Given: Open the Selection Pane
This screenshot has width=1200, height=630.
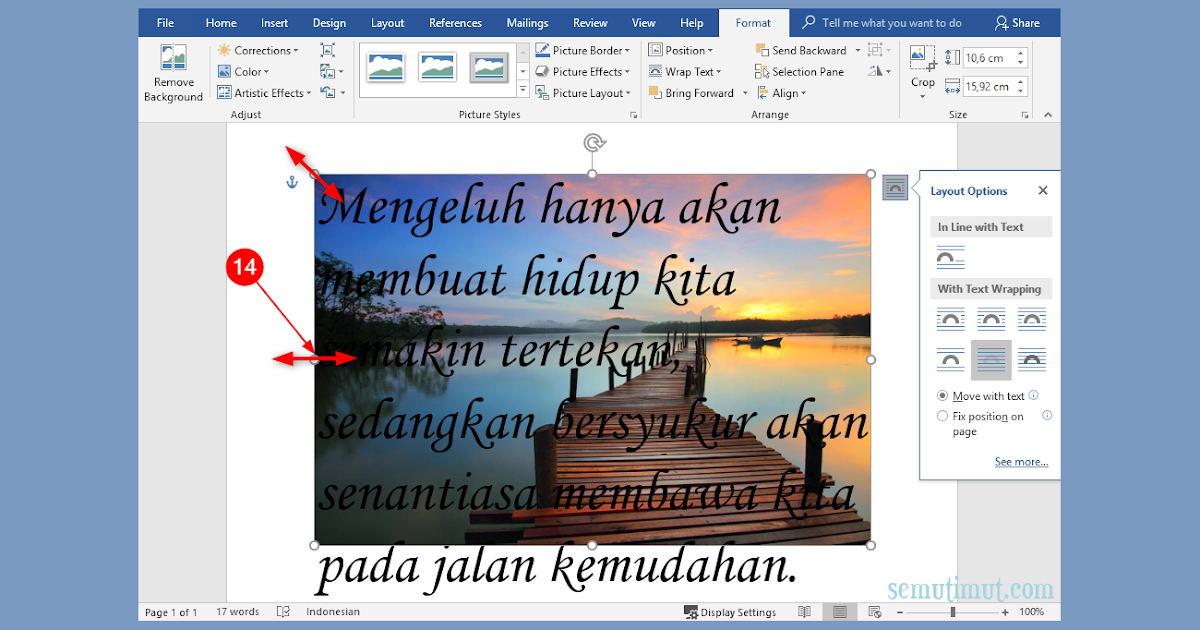Looking at the screenshot, I should click(800, 71).
